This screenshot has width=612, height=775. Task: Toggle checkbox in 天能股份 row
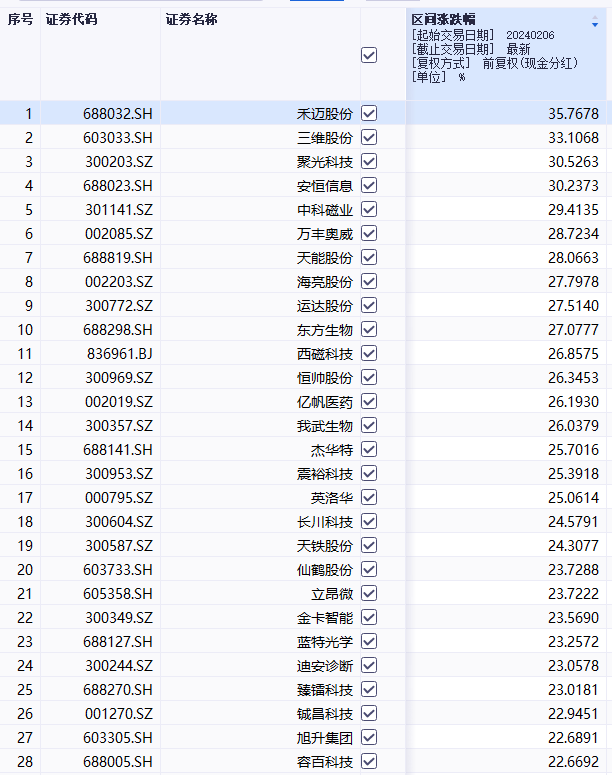tap(369, 257)
